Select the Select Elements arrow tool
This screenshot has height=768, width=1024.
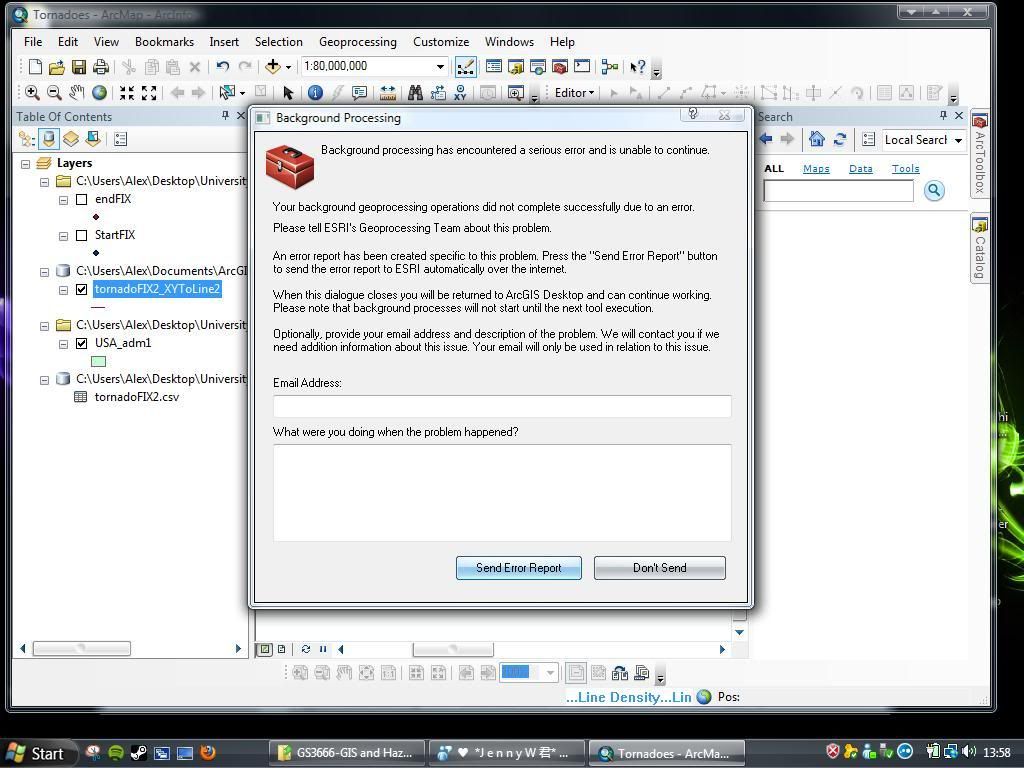pos(288,93)
